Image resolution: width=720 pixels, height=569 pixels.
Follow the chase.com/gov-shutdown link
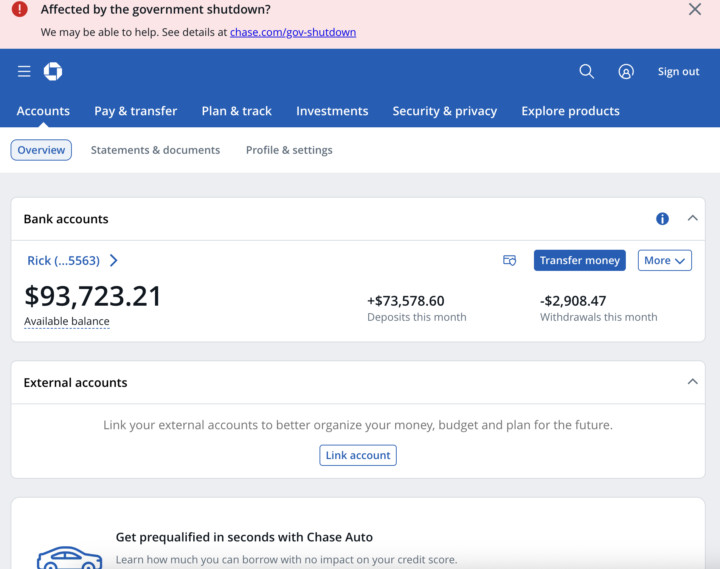[x=293, y=32]
